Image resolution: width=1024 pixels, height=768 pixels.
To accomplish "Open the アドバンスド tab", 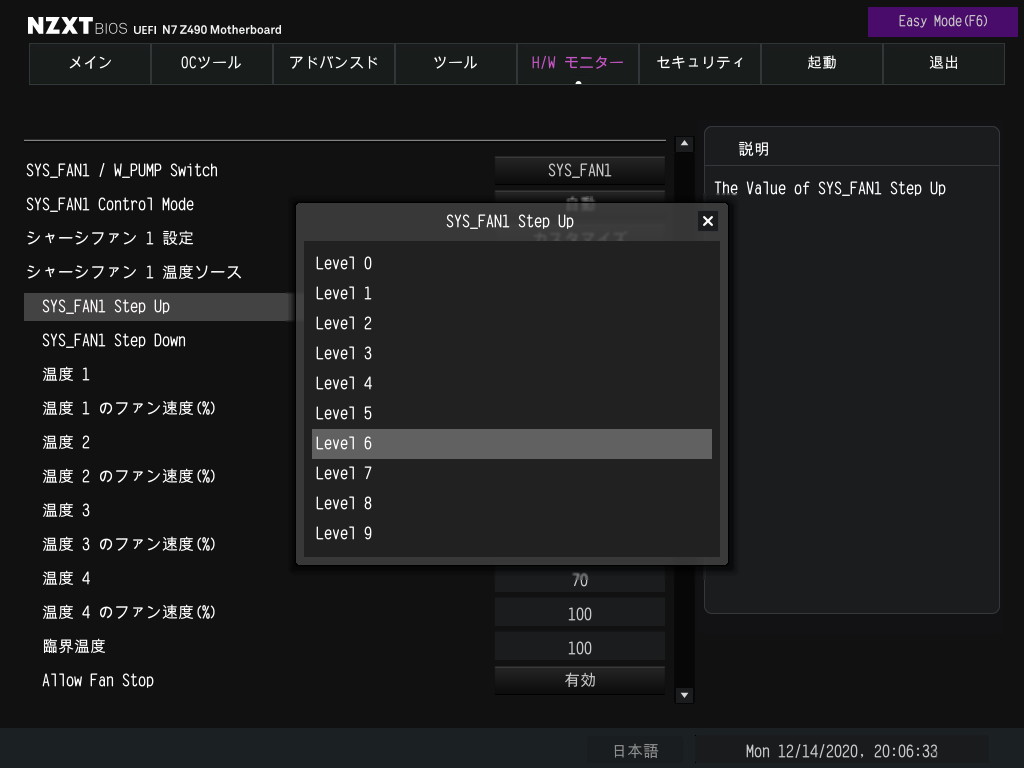I will tap(334, 63).
